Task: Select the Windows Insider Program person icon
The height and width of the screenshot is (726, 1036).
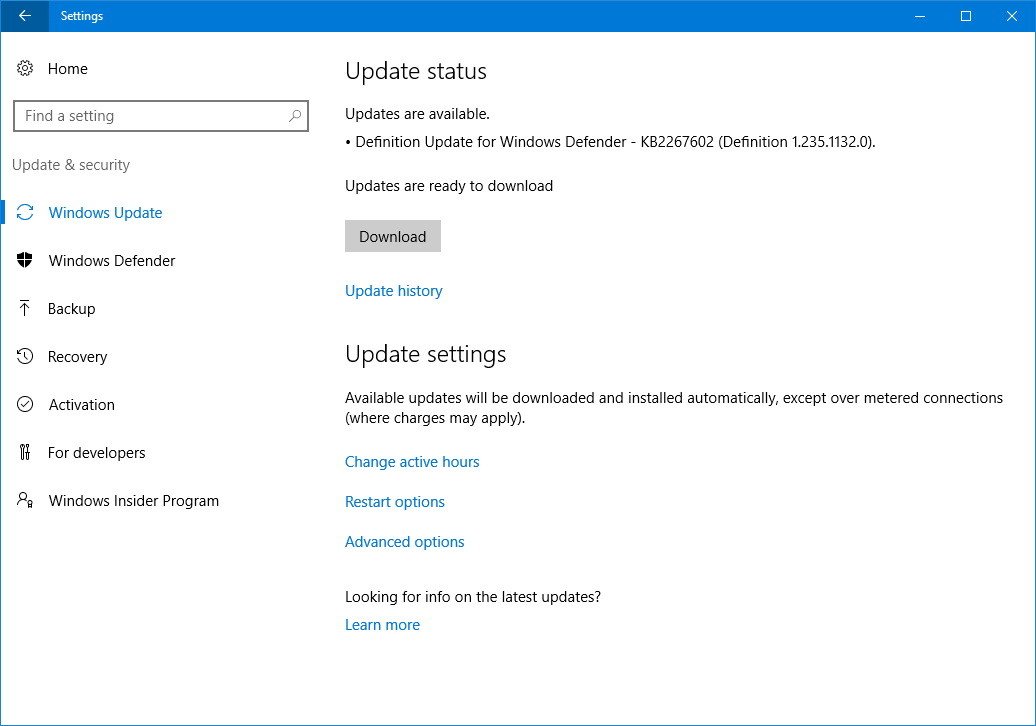Action: coord(25,500)
